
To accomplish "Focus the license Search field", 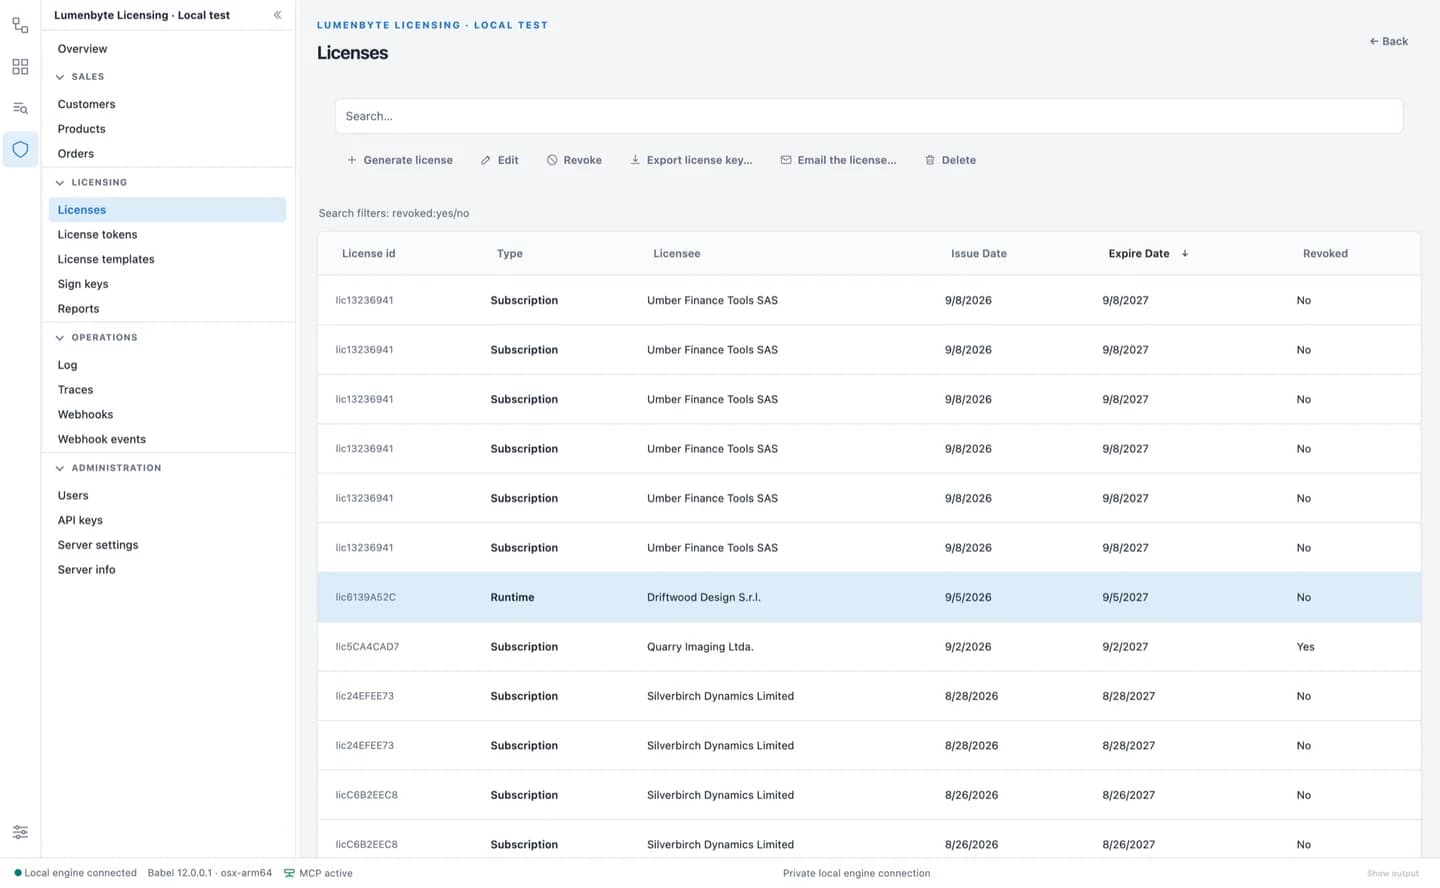I will (869, 116).
